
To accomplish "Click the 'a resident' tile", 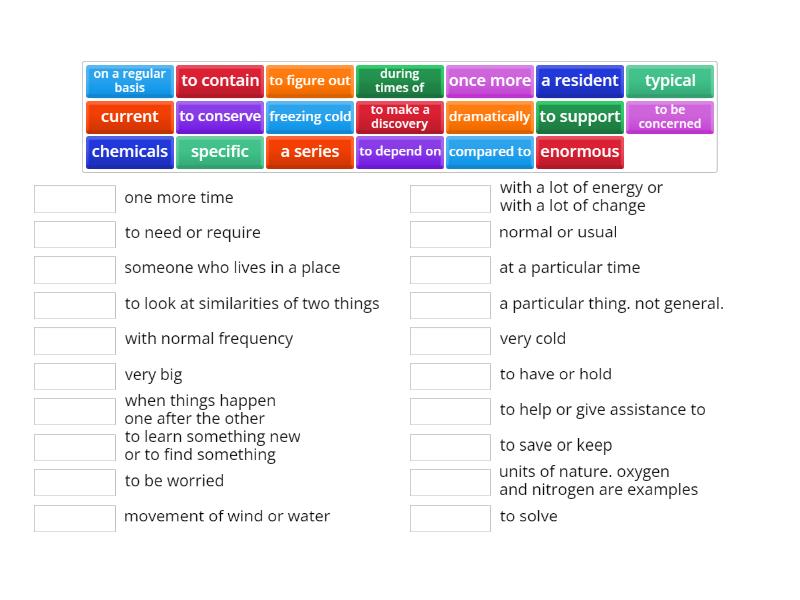I will pos(580,81).
